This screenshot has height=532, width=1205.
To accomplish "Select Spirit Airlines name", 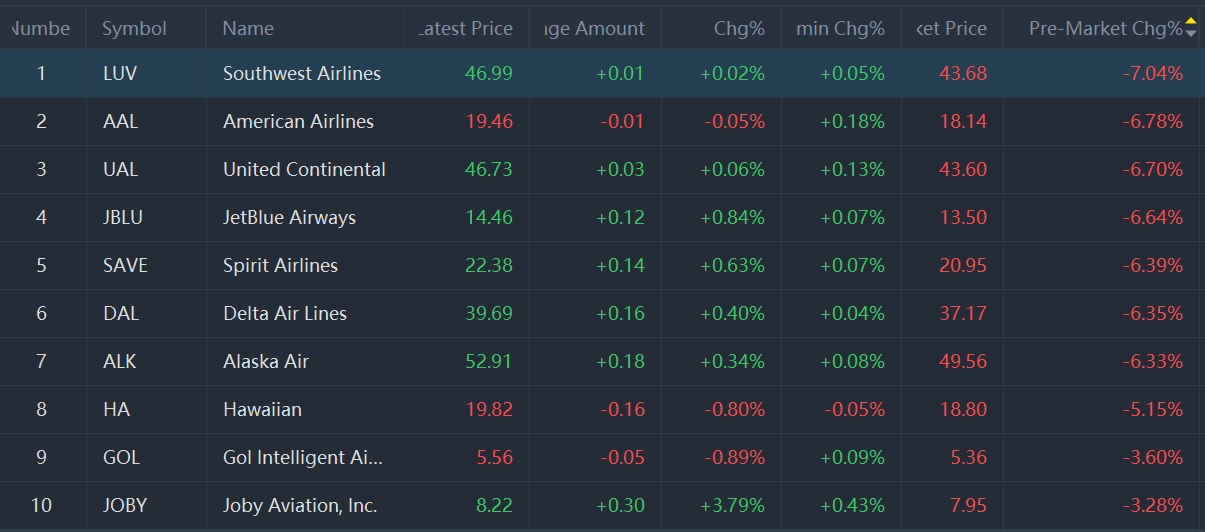I will point(280,265).
